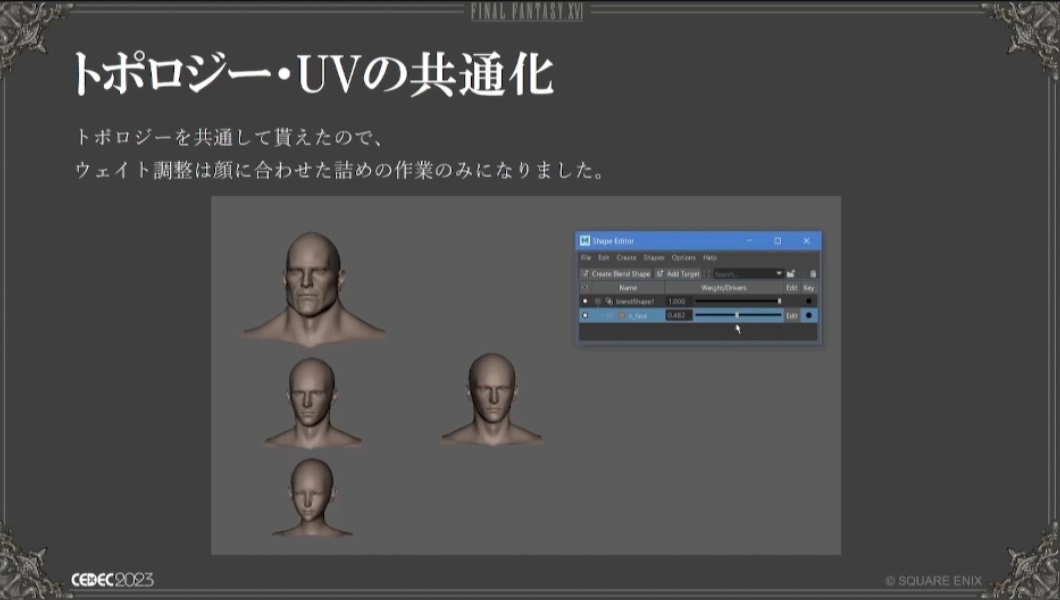Open the File menu in Shape Editor

(586, 257)
